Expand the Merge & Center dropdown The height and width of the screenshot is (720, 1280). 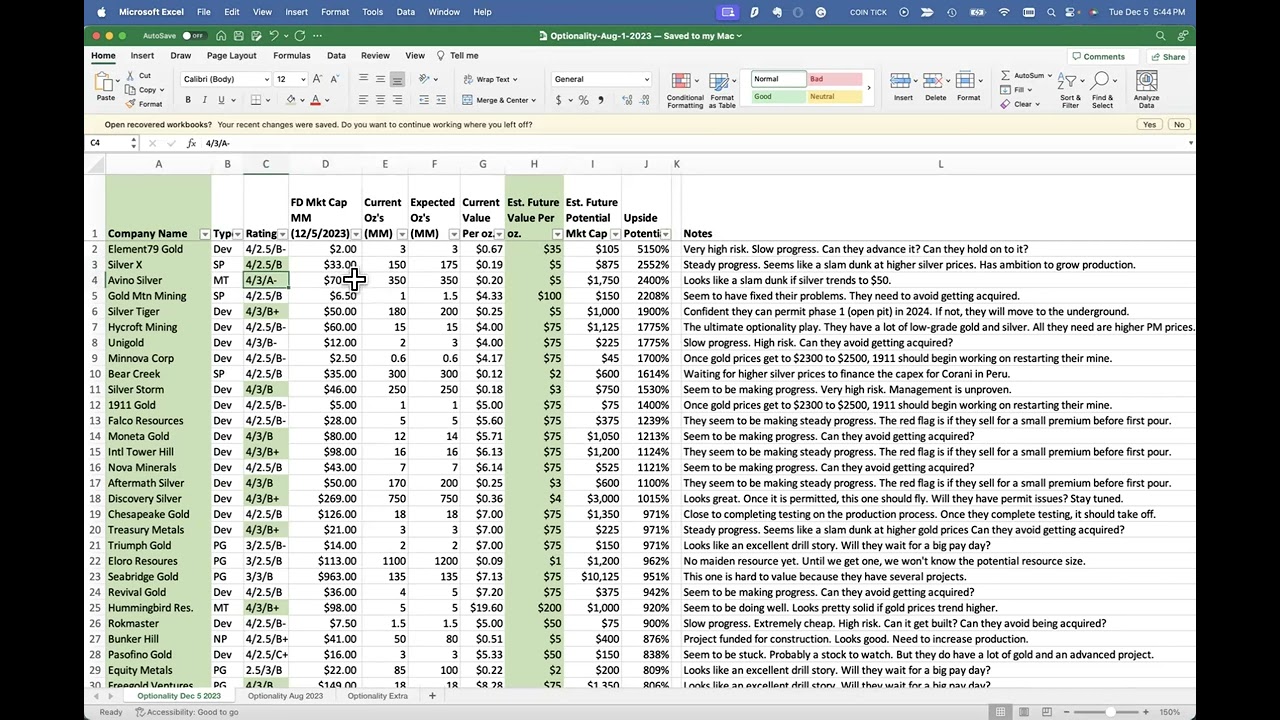(534, 100)
